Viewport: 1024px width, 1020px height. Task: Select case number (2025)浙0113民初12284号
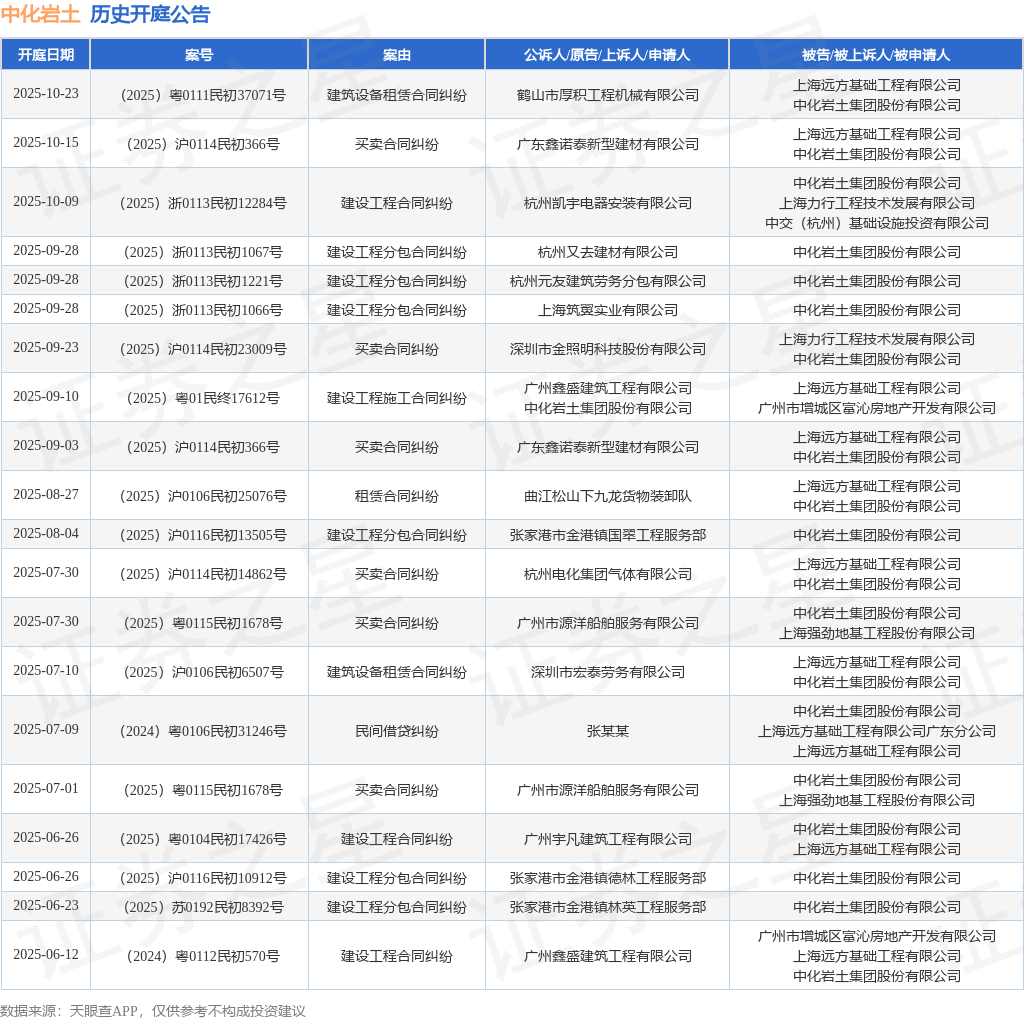(203, 203)
